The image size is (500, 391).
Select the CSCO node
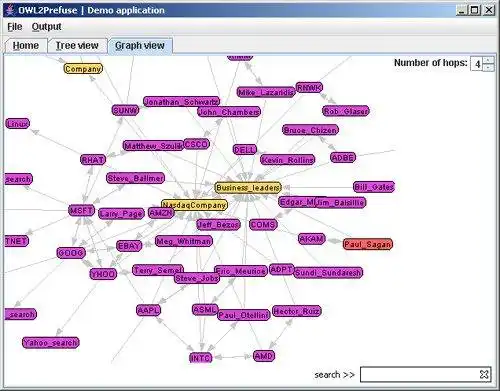point(197,144)
